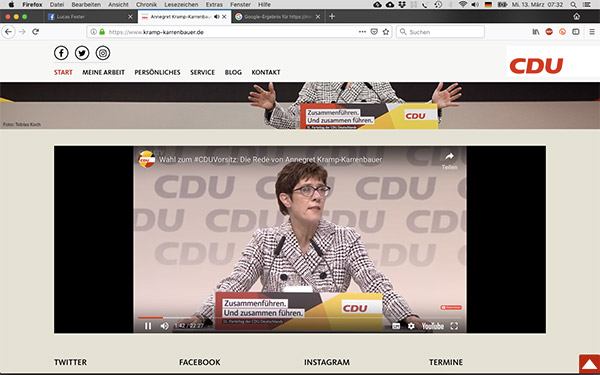Open the Dropbox menu bar icon
Screen dimensions: 600x375
point(402,5)
